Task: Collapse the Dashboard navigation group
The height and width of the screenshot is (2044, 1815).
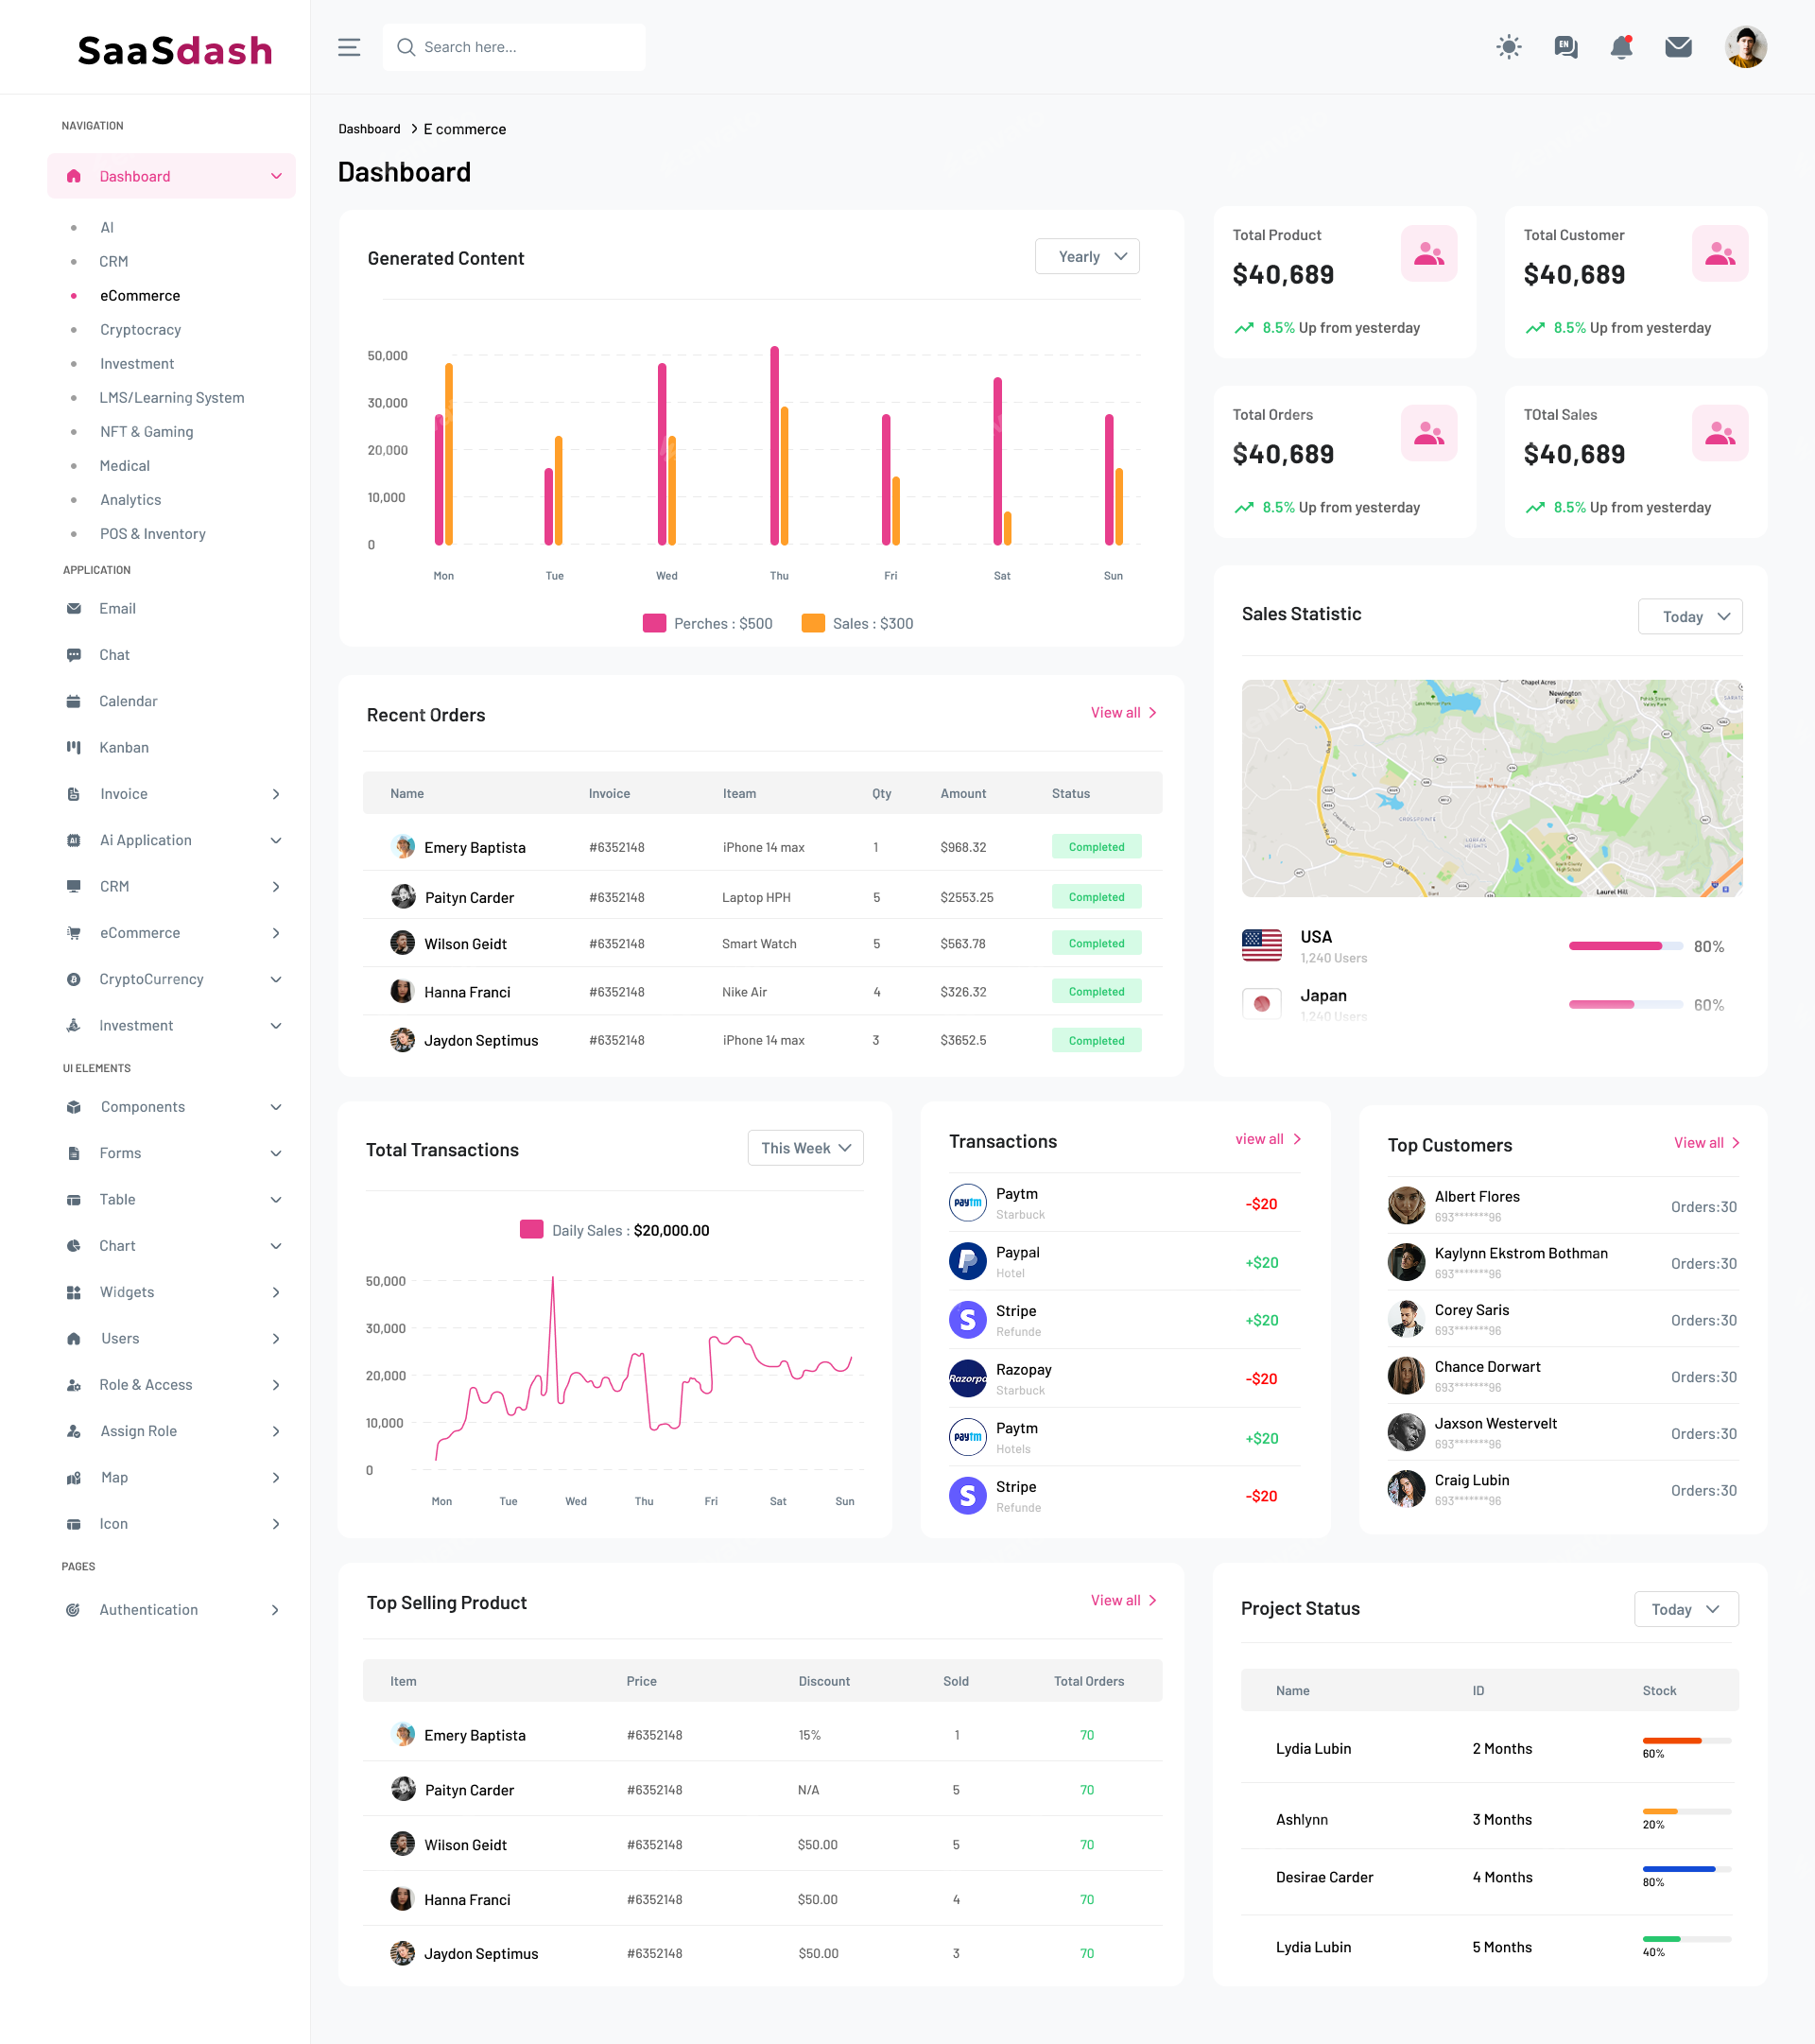Action: 277,175
